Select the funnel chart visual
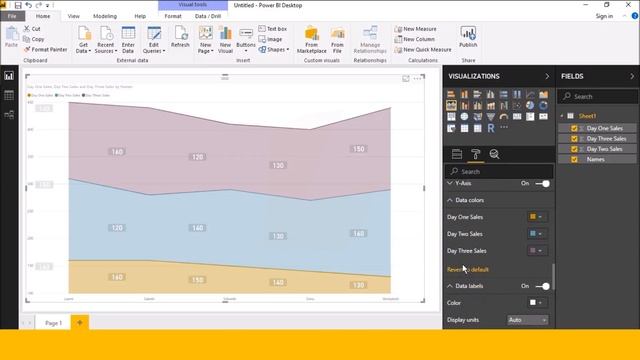This screenshot has height=360, width=640. [491, 117]
